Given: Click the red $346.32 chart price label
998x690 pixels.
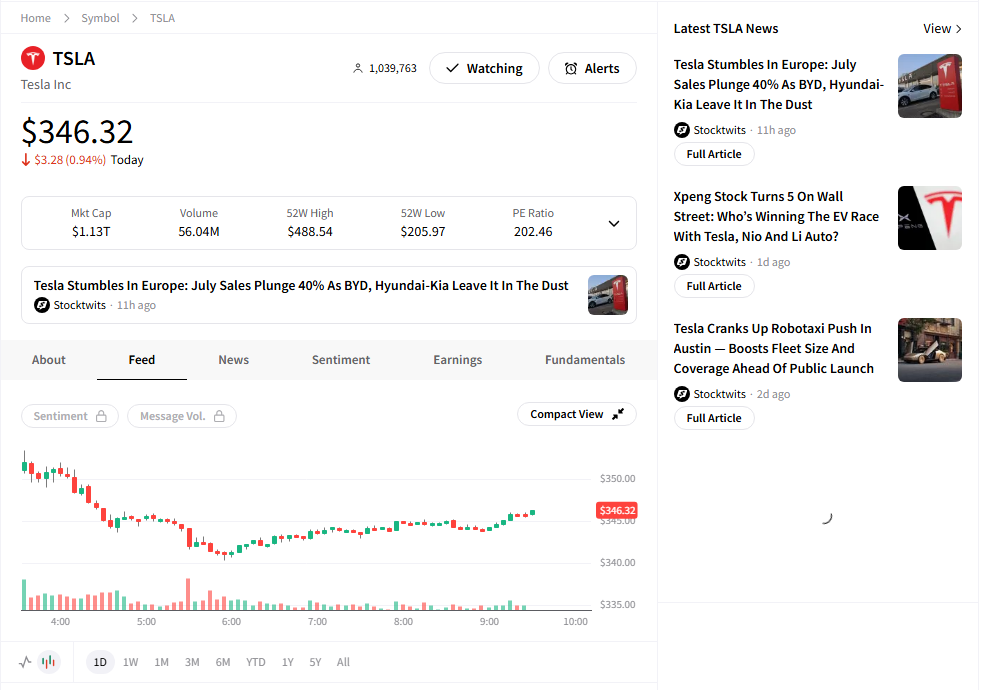Looking at the screenshot, I should point(617,510).
